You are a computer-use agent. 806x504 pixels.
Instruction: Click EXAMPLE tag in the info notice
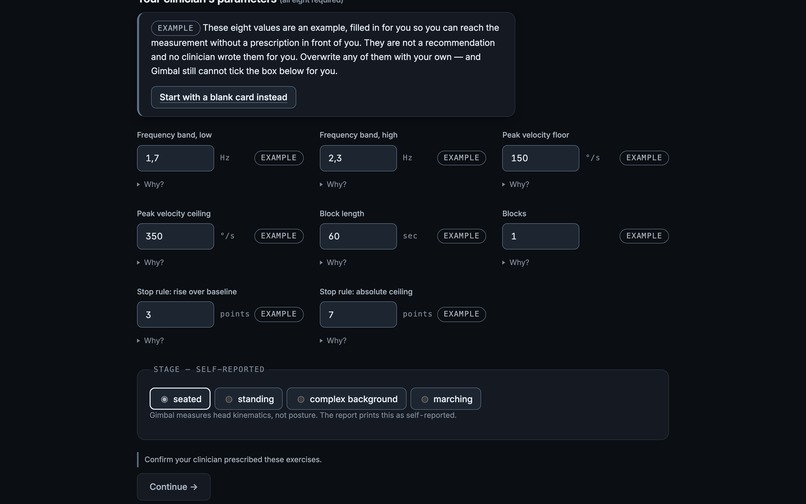175,28
